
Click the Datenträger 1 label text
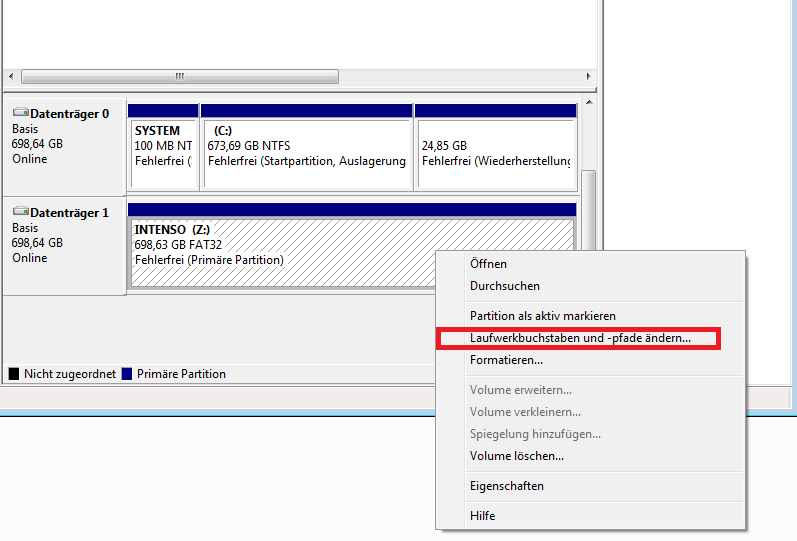pyautogui.click(x=69, y=213)
